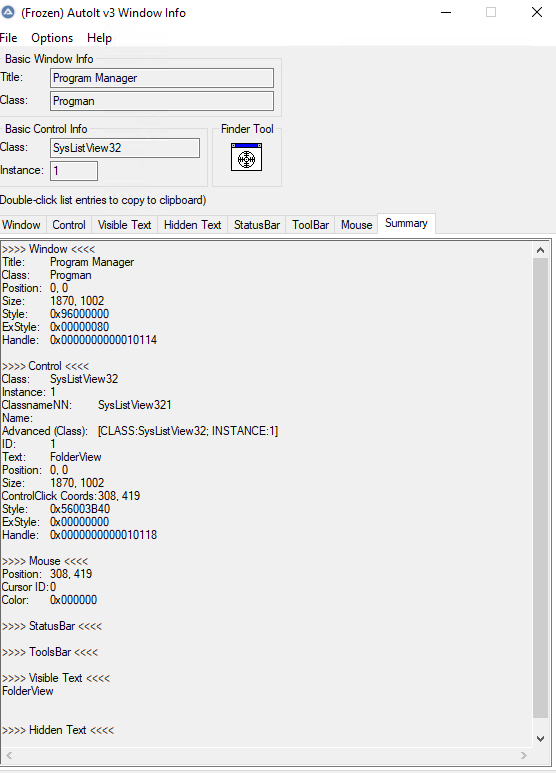This screenshot has height=773, width=556.
Task: Click the window Handle 0x0000000000010114
Action: tap(104, 340)
